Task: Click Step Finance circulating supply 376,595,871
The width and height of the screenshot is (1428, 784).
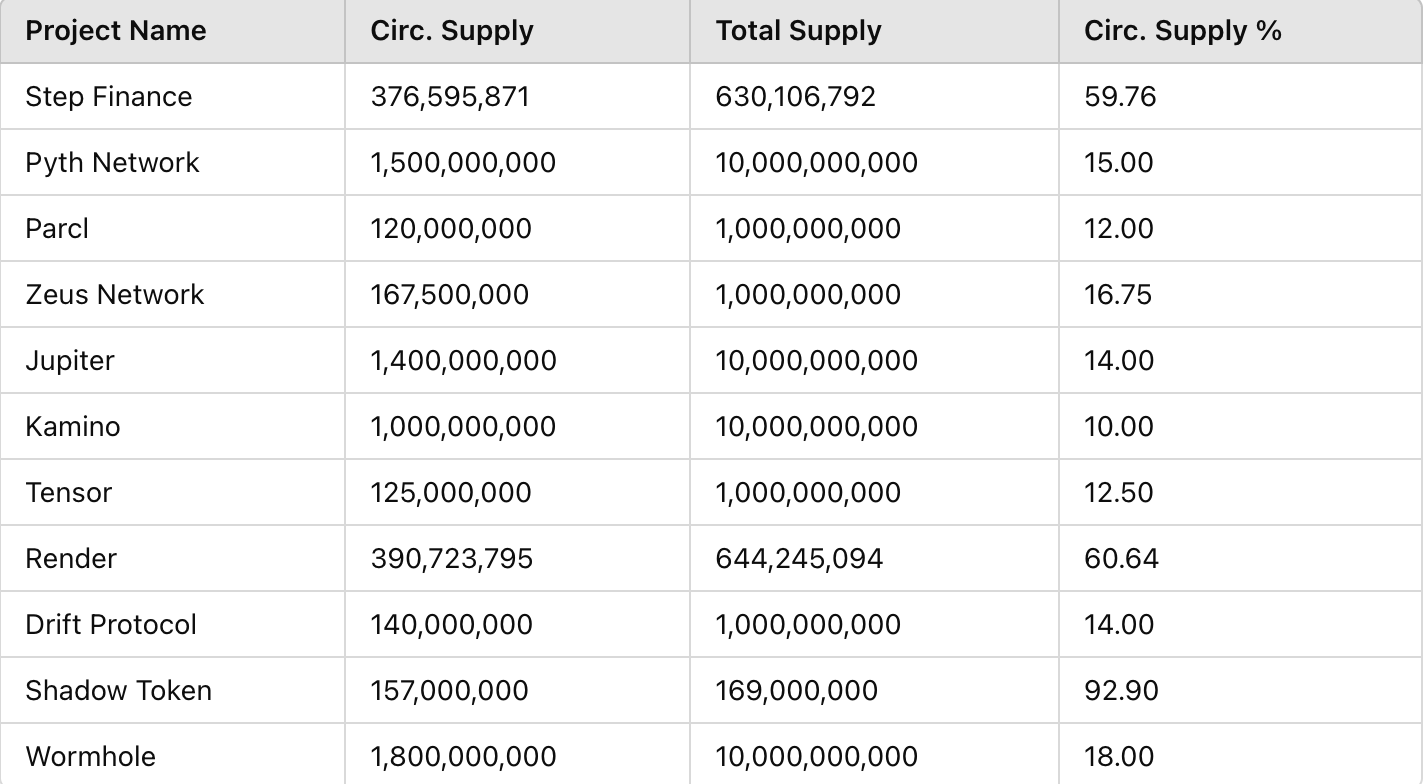Action: (450, 97)
